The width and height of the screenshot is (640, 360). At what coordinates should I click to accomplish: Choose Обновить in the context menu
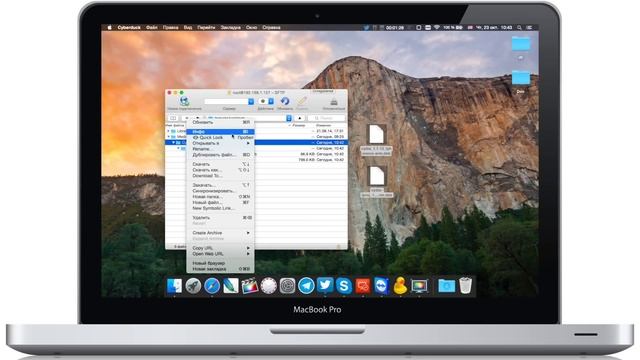[x=220, y=122]
